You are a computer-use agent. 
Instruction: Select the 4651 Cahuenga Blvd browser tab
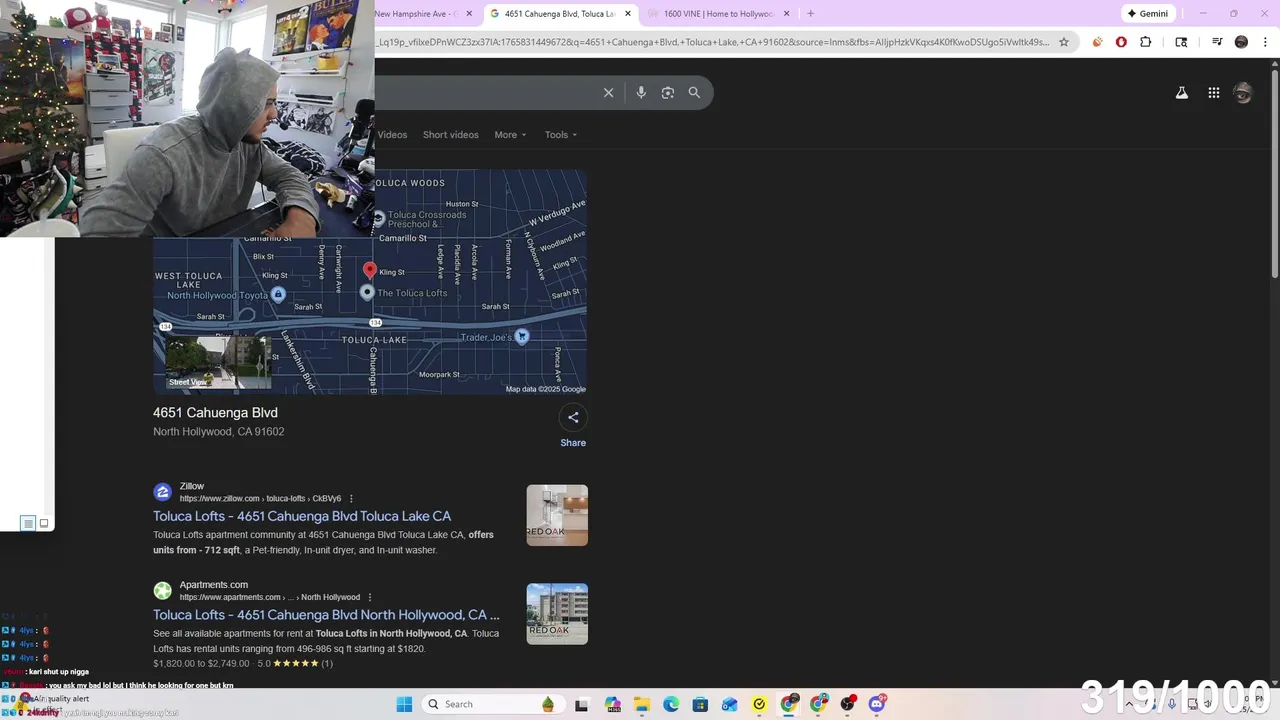pyautogui.click(x=562, y=14)
